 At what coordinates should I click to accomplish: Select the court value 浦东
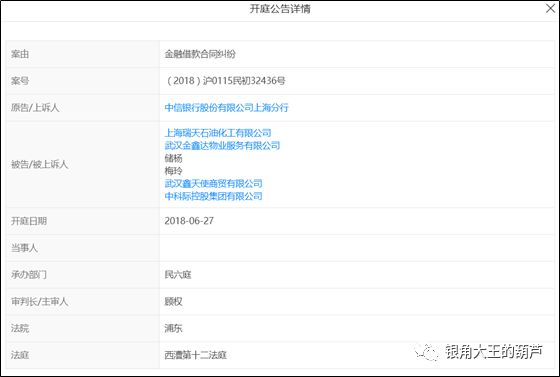coord(173,328)
